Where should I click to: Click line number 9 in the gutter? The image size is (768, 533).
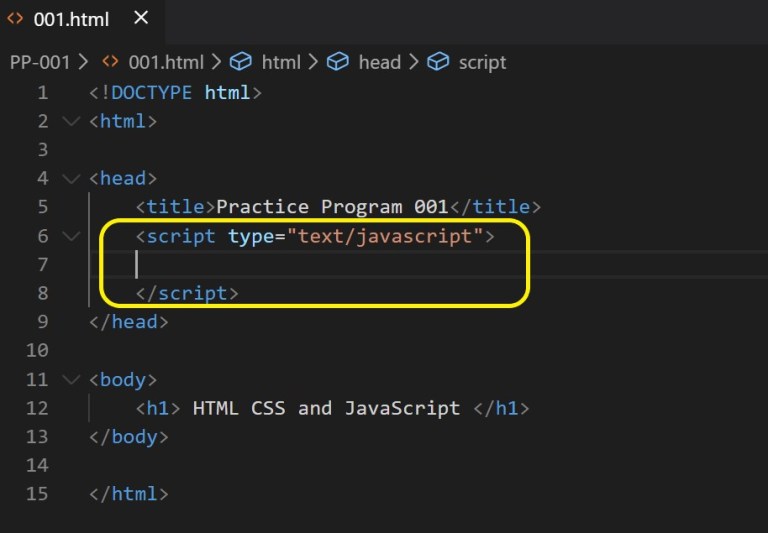coord(43,322)
